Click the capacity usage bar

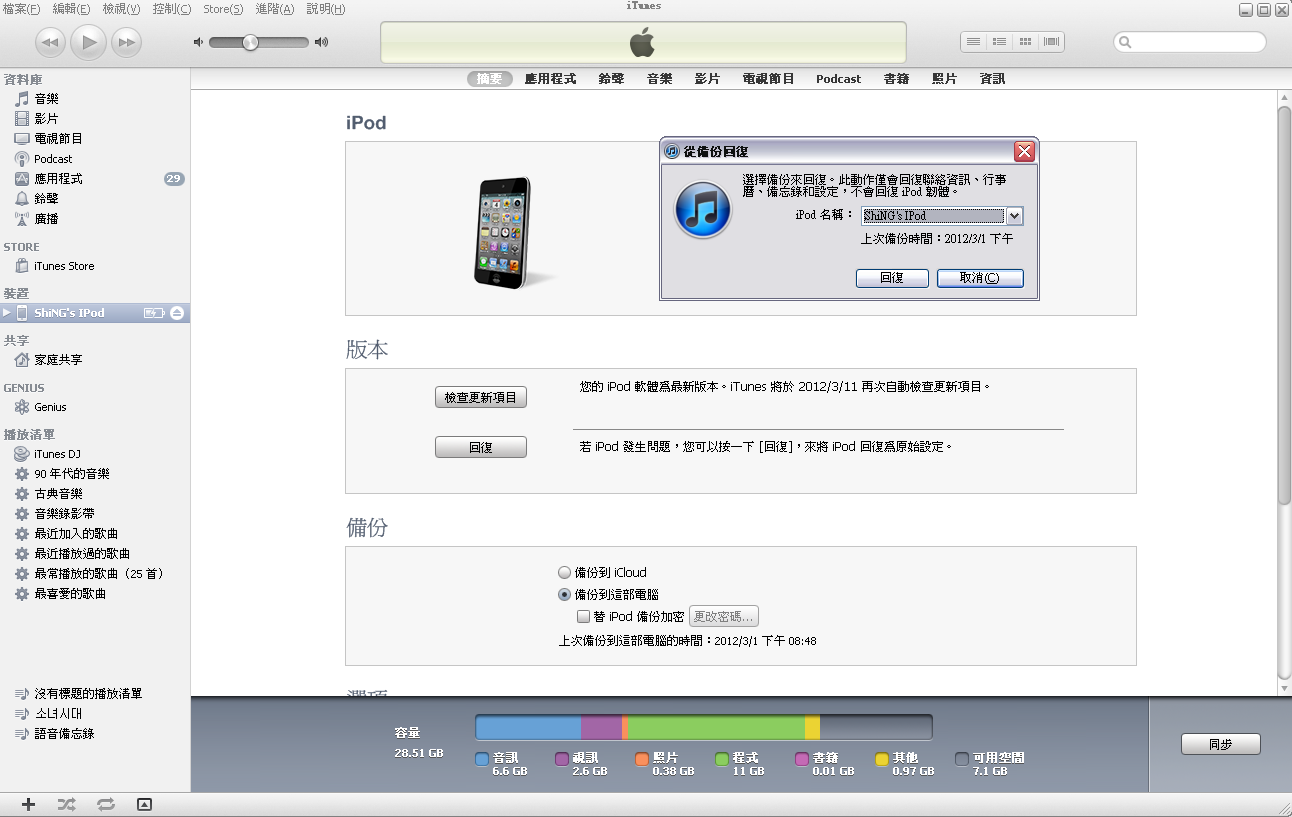704,727
